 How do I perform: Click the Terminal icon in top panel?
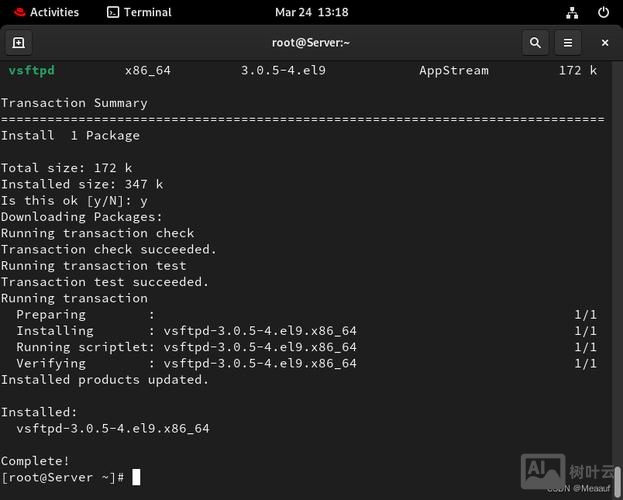point(113,12)
